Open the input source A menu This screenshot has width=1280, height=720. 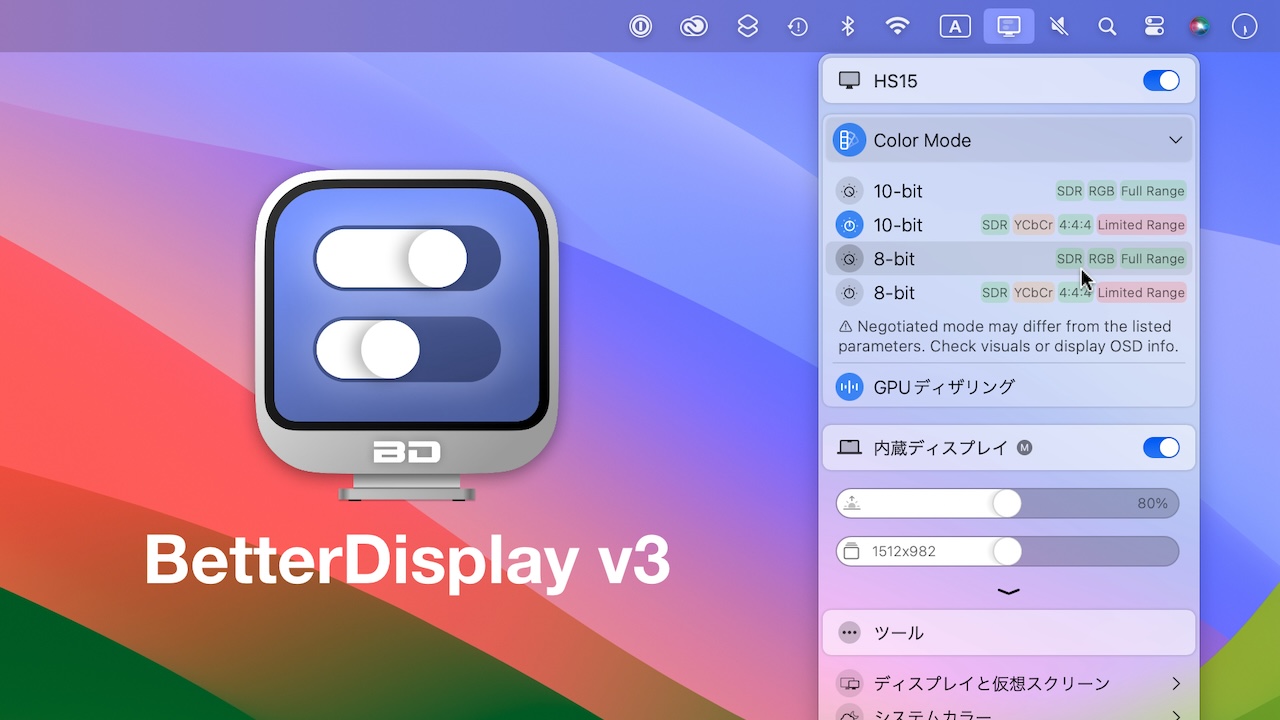click(x=955, y=27)
